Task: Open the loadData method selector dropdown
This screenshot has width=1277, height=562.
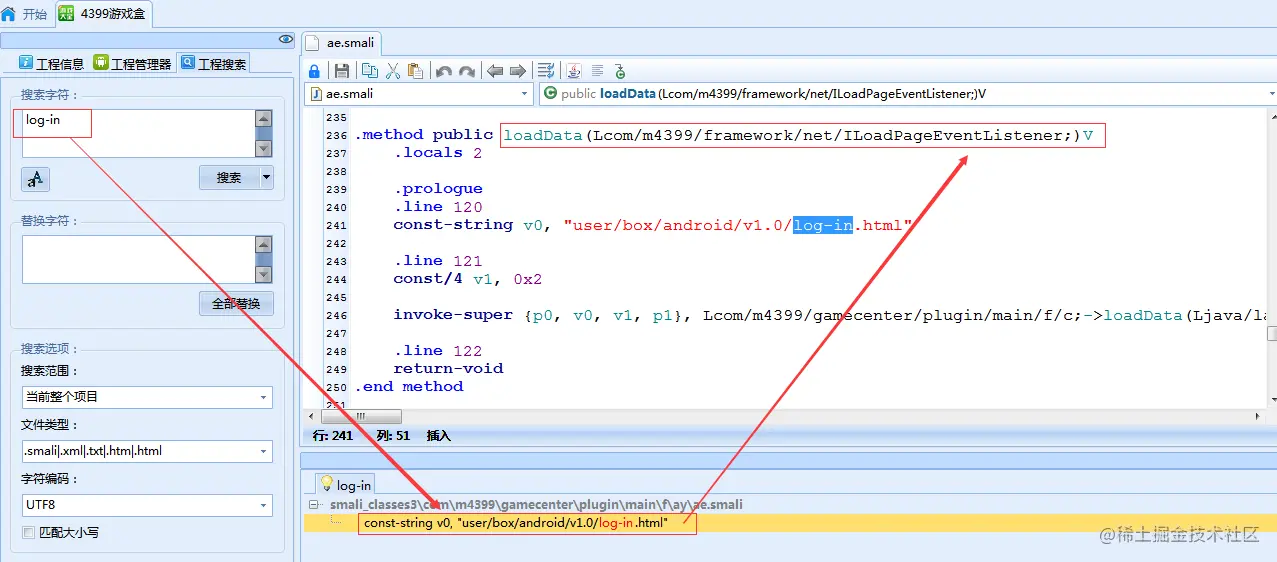Action: 1270,93
